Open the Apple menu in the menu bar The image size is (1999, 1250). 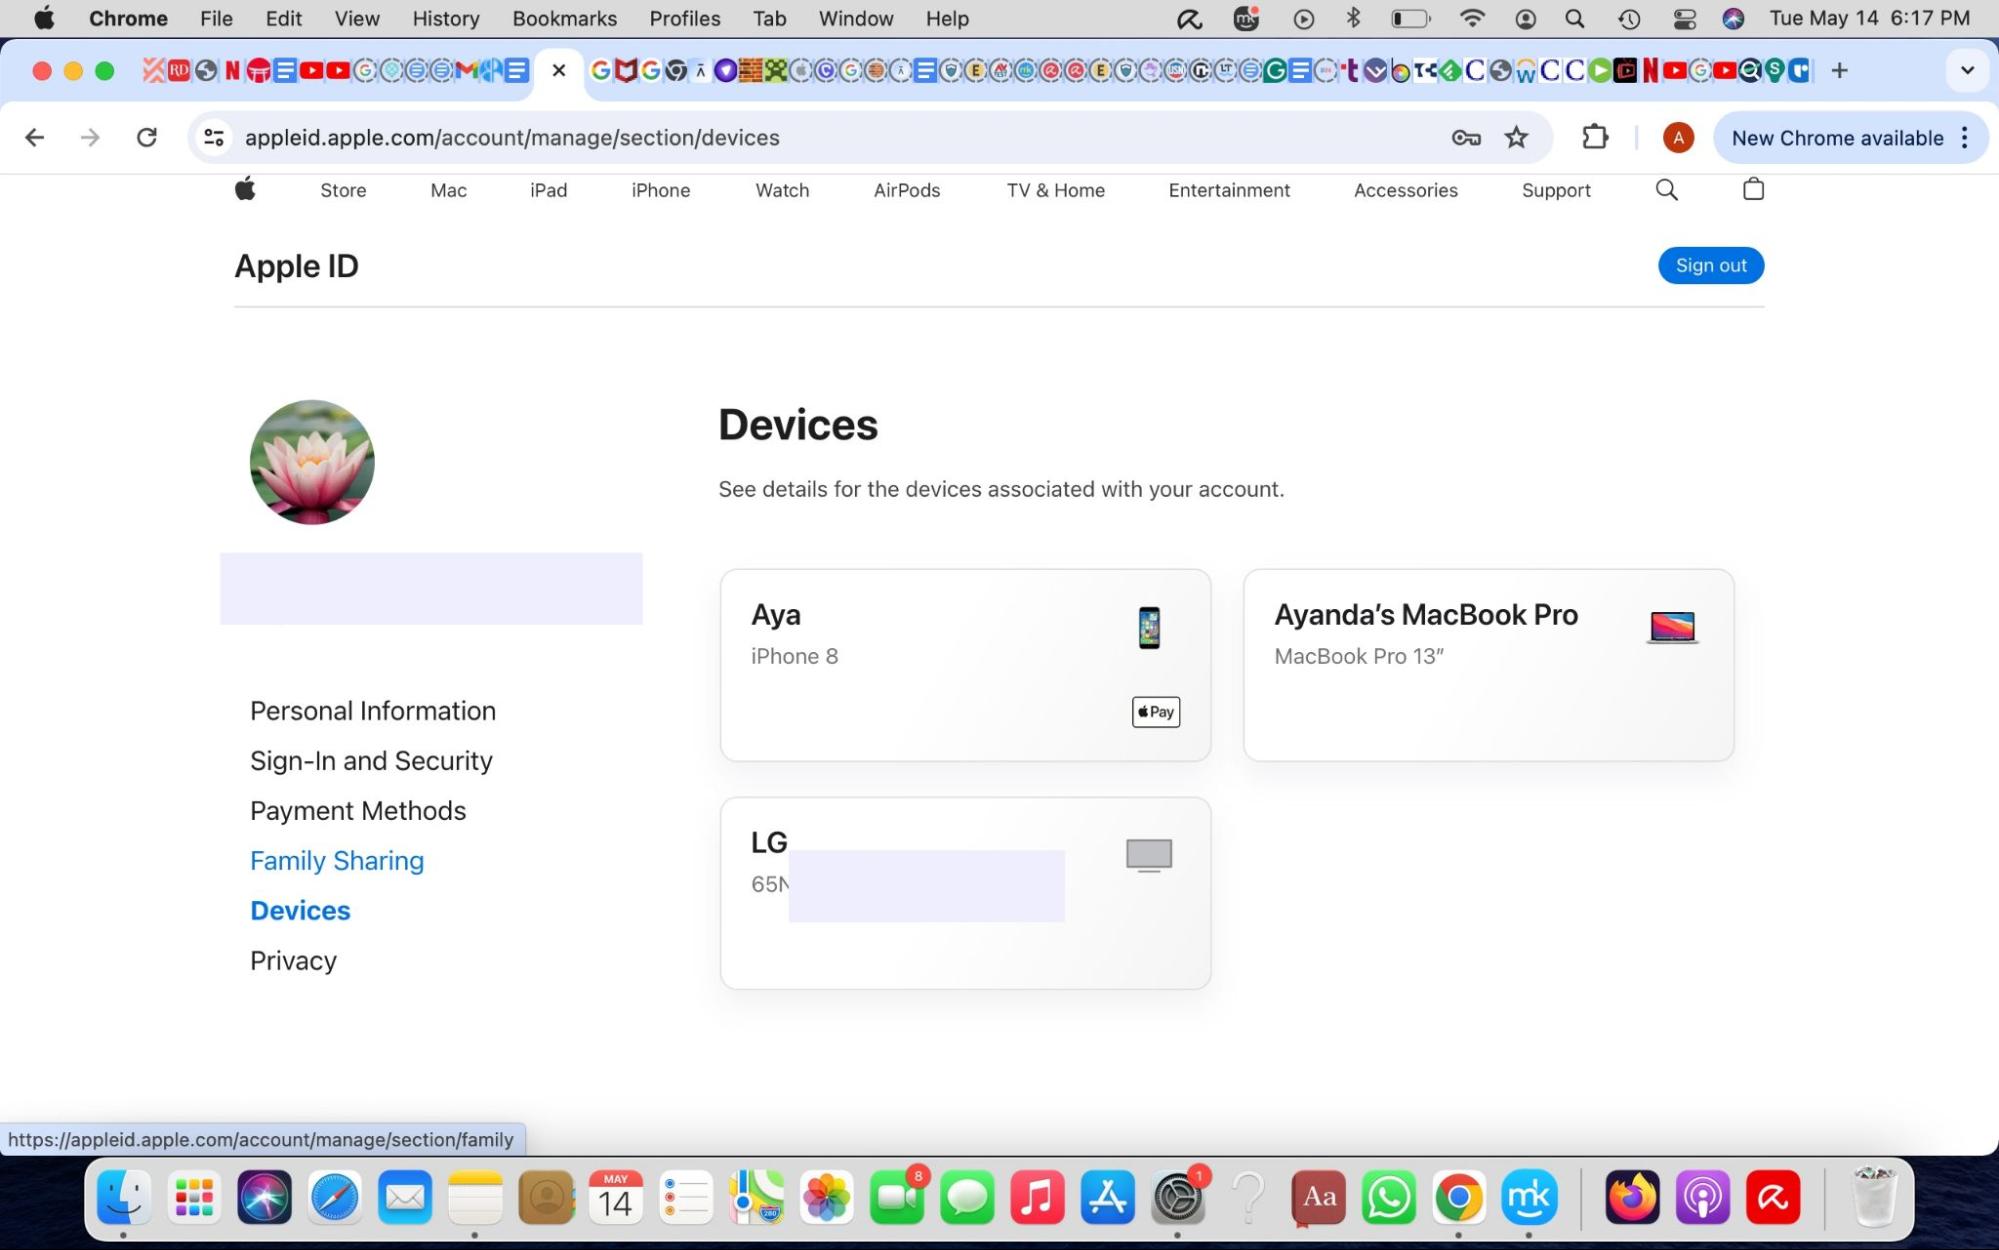[x=44, y=18]
